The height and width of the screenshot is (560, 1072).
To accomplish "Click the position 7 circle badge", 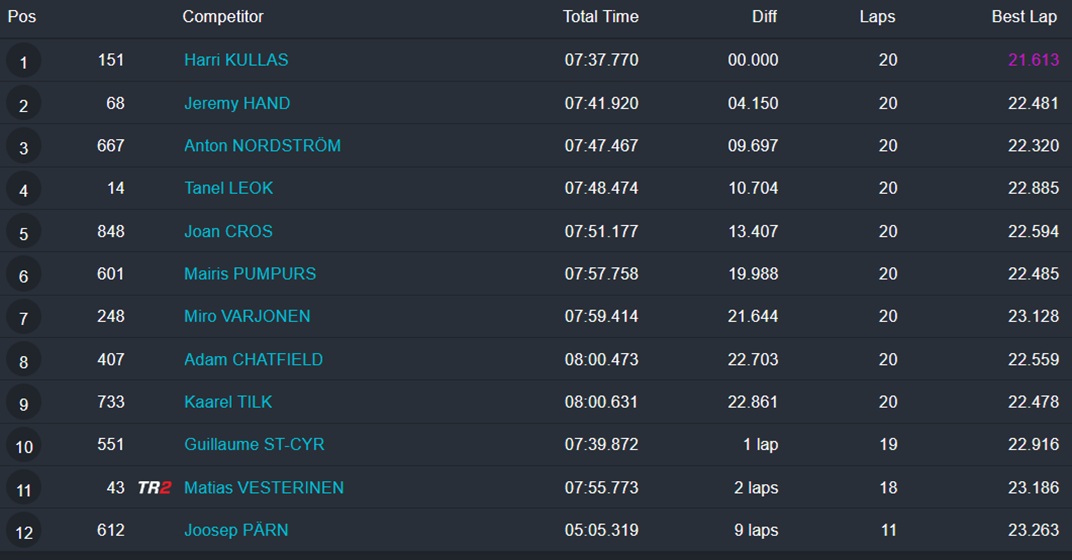I will click(23, 319).
